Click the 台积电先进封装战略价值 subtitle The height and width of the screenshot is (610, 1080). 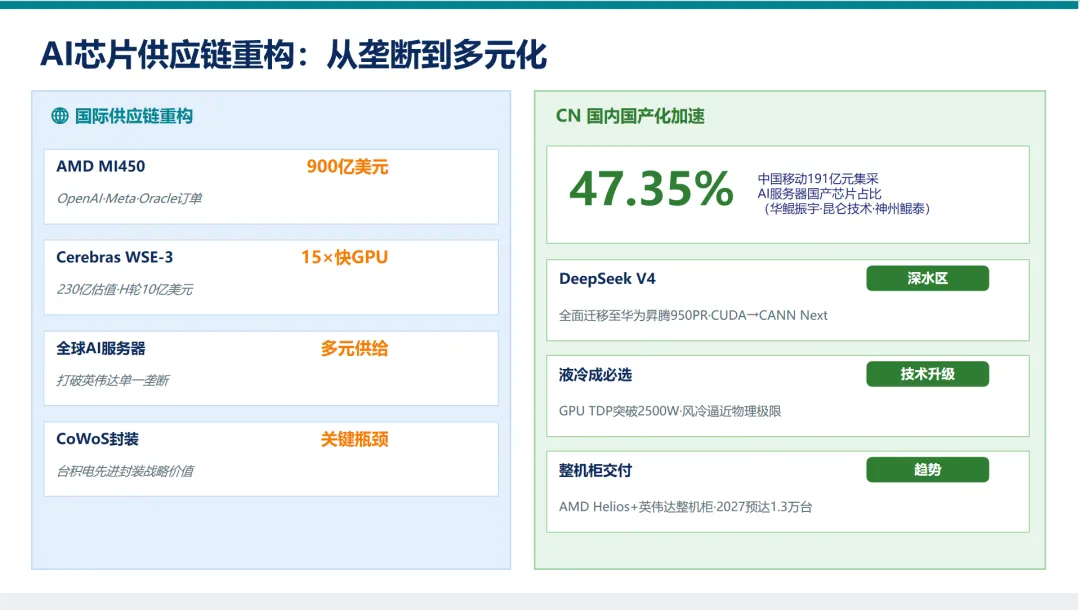tap(125, 471)
